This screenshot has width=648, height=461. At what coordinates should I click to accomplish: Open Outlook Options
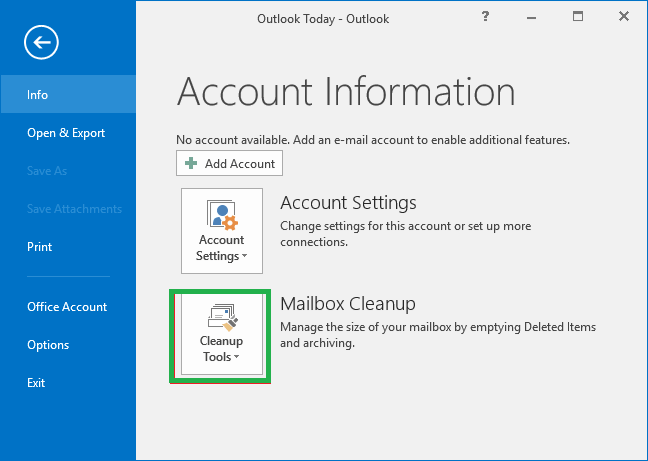click(x=68, y=345)
